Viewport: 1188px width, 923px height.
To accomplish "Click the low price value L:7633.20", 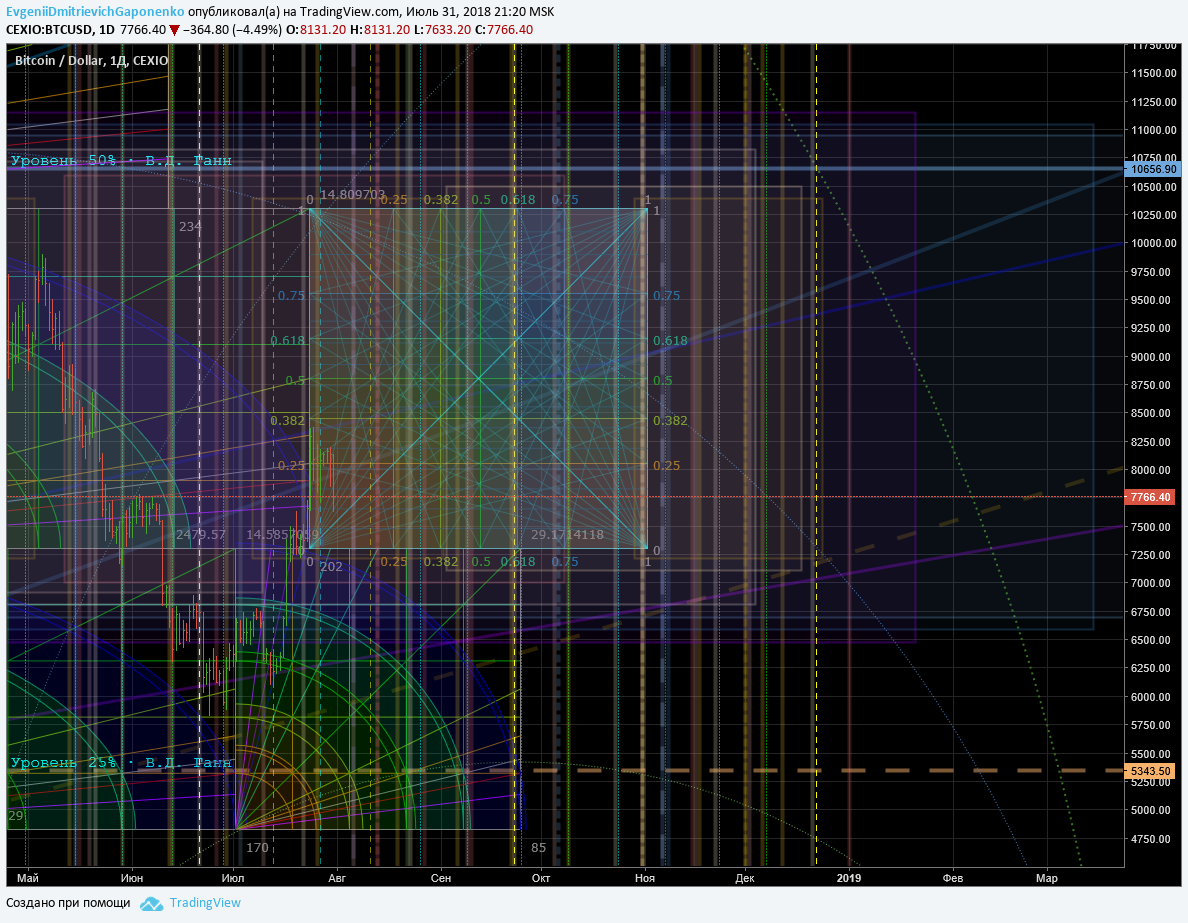I will point(442,30).
